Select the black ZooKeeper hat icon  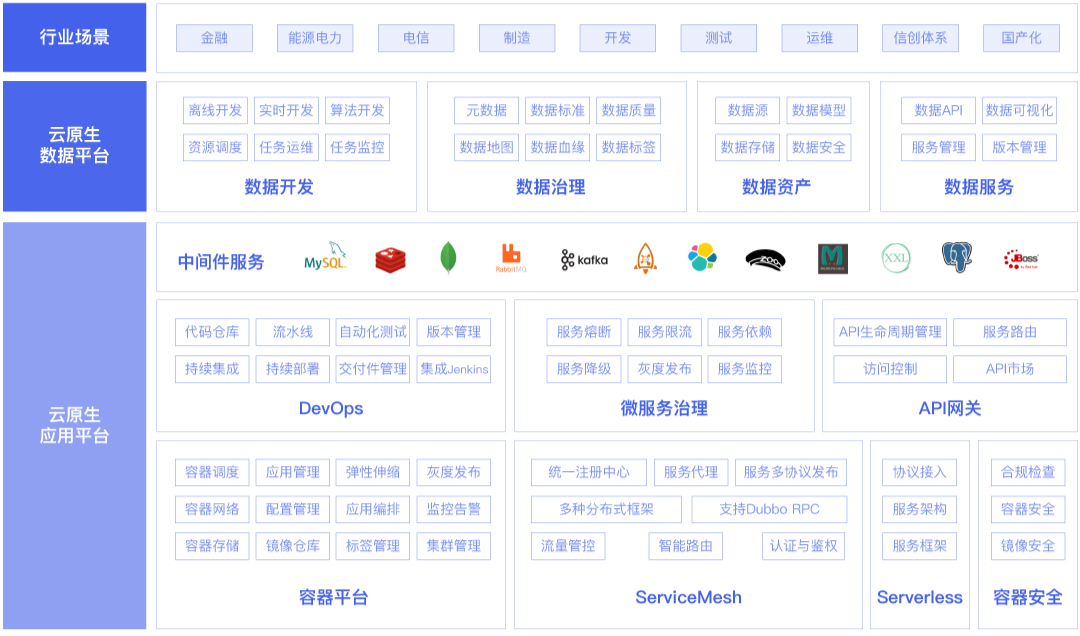click(x=765, y=260)
